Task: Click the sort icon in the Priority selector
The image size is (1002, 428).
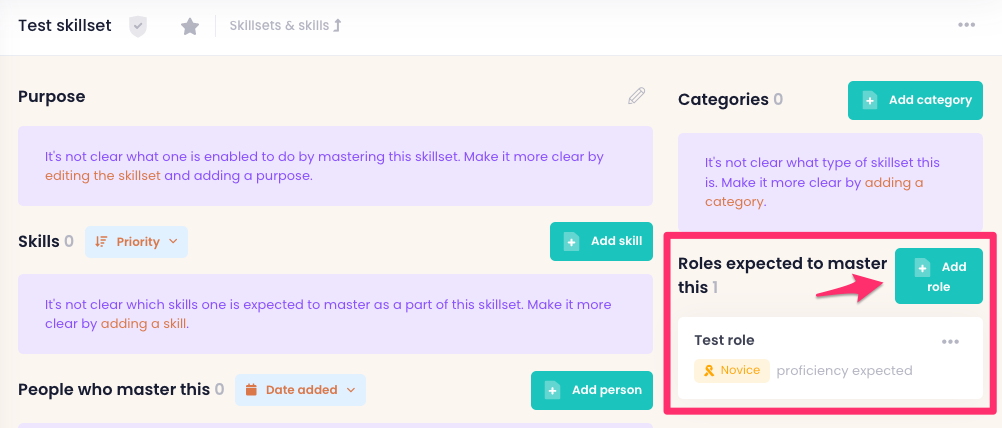Action: 101,241
